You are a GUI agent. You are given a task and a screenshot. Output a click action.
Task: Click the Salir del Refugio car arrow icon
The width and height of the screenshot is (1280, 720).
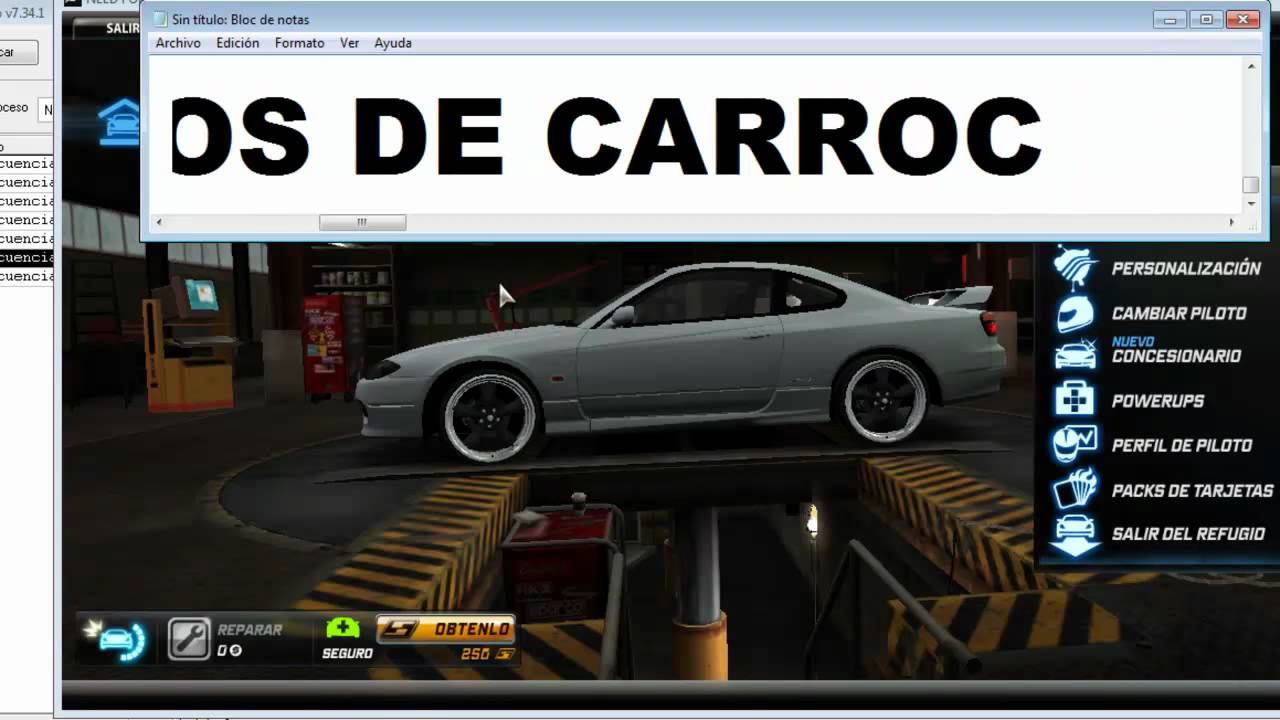point(1076,534)
